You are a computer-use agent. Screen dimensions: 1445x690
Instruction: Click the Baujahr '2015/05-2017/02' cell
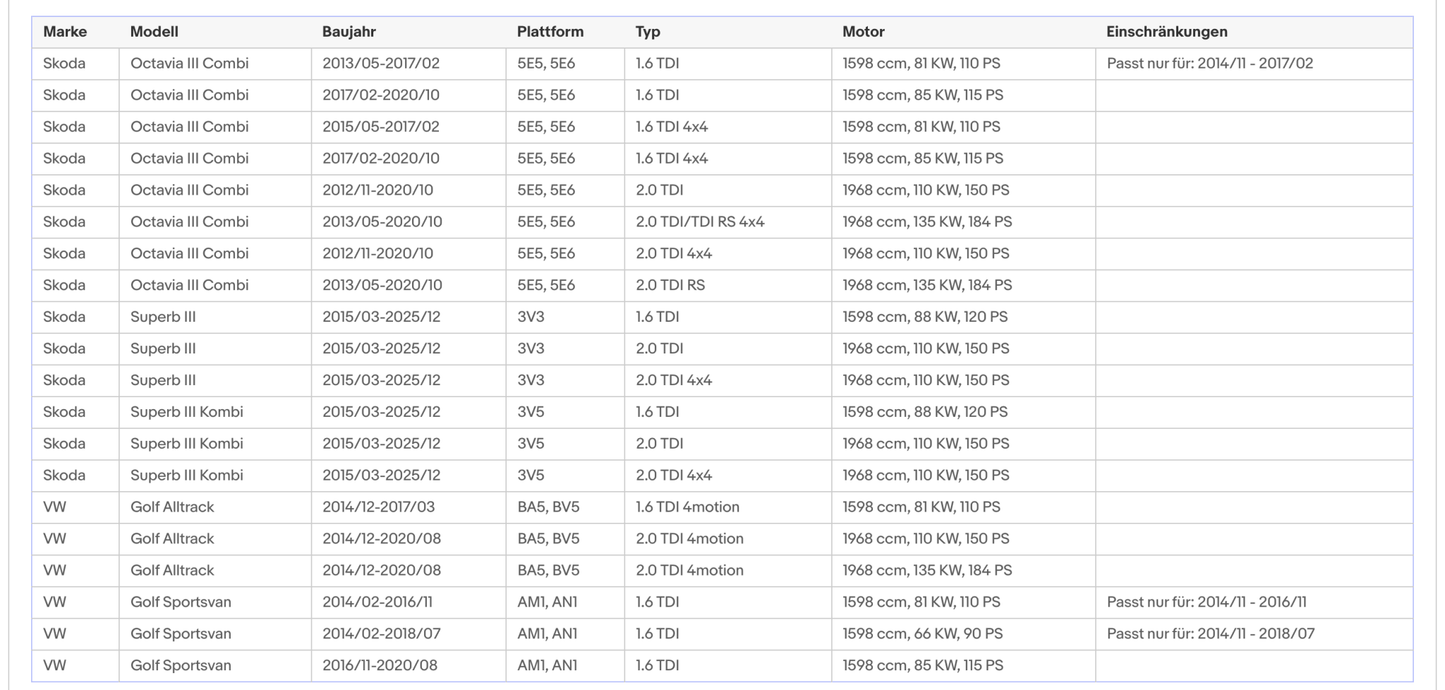coord(381,127)
